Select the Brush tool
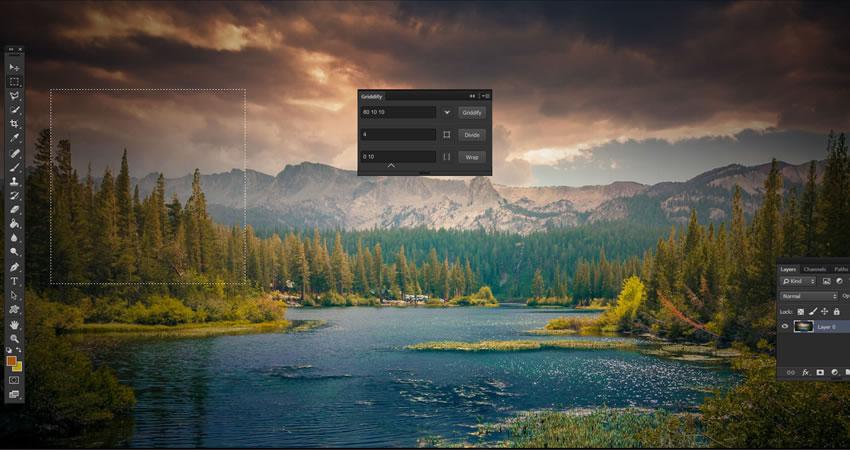 pos(14,168)
